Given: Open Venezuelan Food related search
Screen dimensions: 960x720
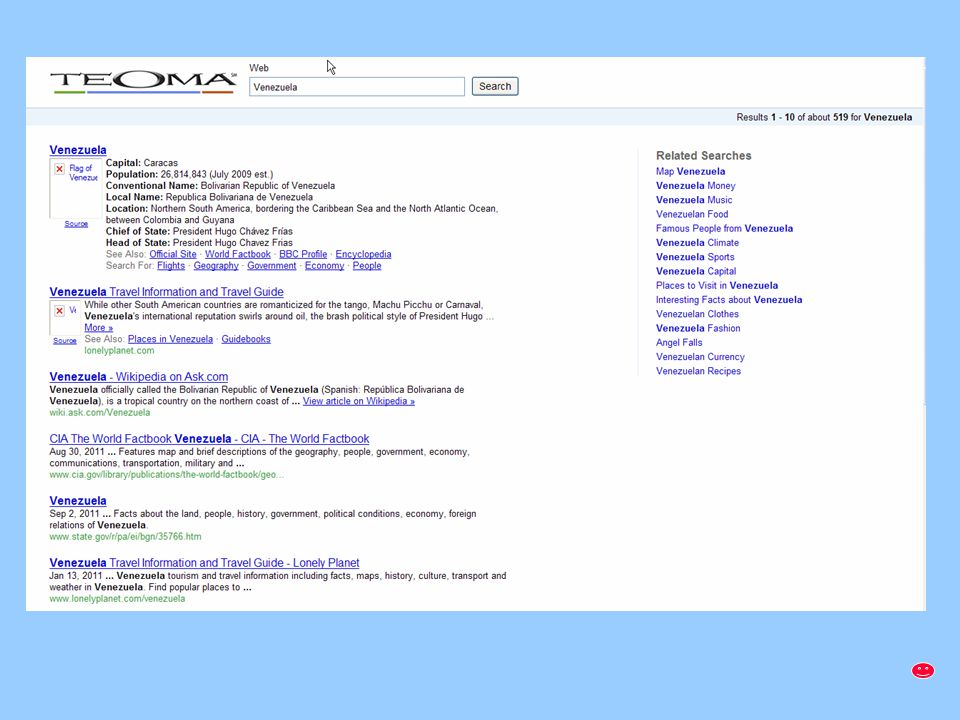Looking at the screenshot, I should point(692,214).
